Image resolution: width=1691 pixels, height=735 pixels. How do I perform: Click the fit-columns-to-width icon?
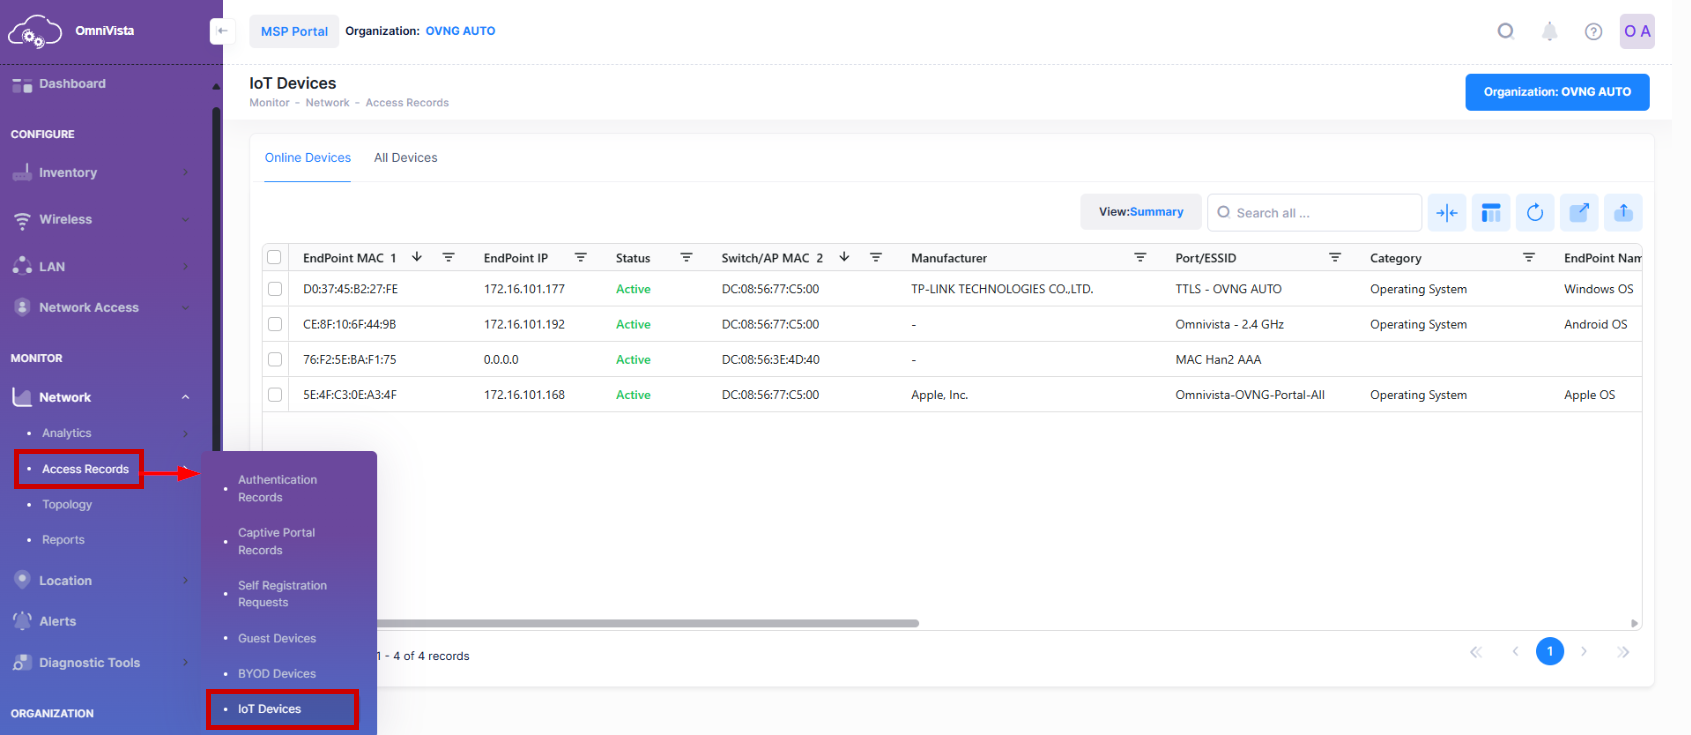1446,212
